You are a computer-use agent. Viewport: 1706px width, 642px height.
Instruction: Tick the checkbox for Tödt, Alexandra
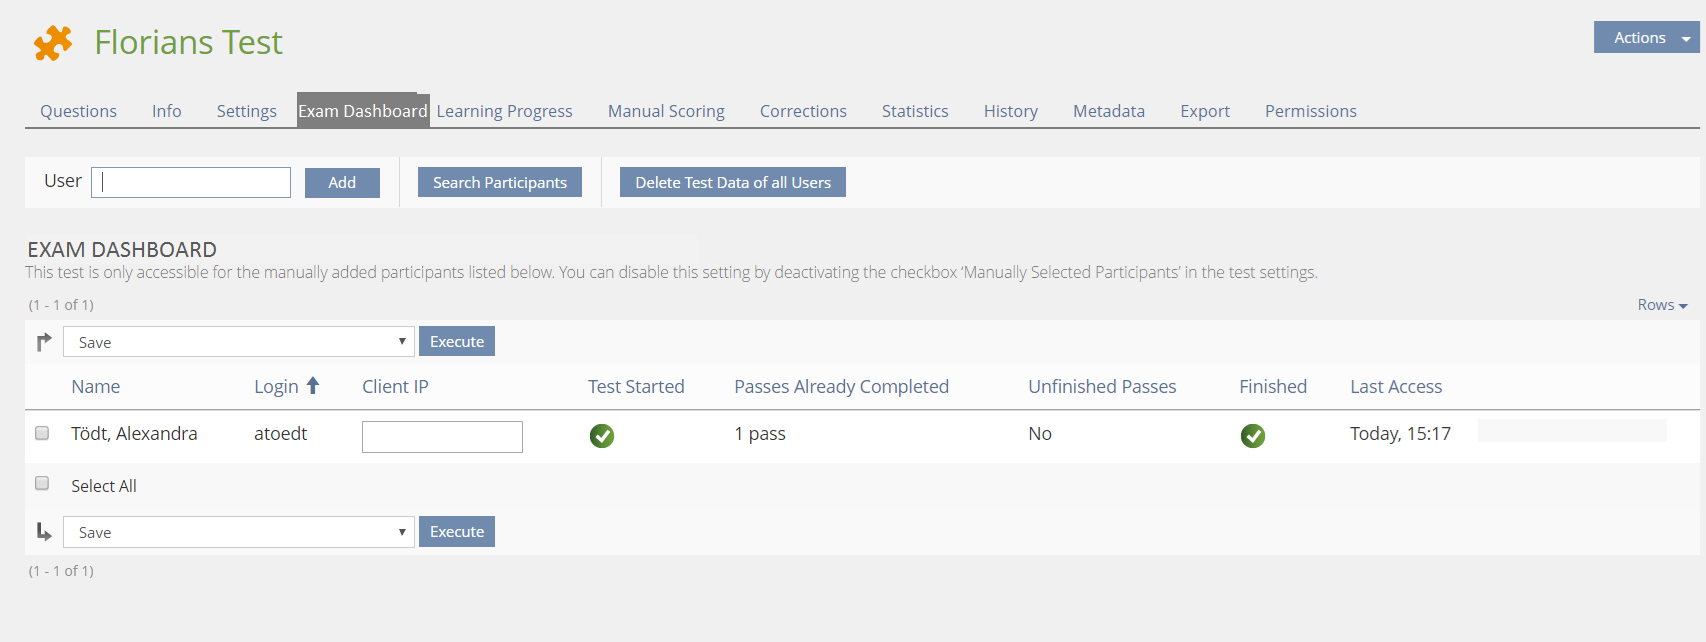(42, 433)
